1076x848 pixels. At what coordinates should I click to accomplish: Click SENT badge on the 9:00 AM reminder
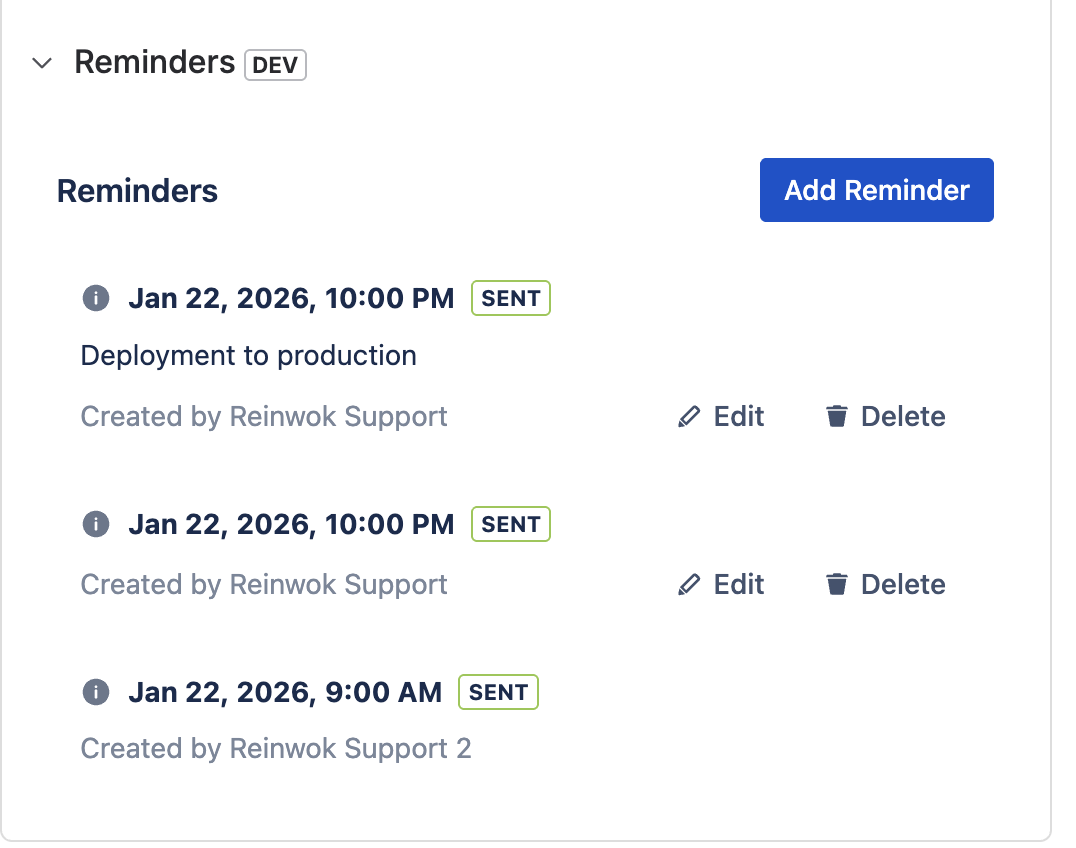(x=498, y=692)
